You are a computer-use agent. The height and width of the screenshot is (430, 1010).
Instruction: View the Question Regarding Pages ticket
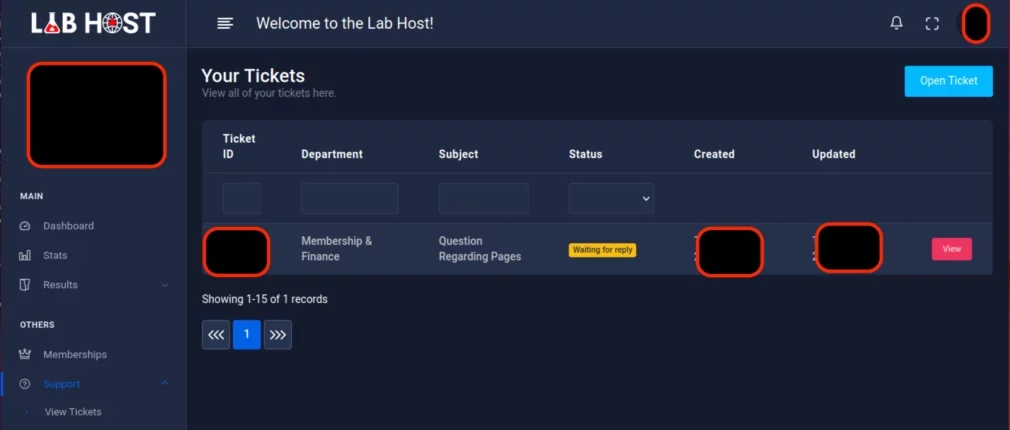[951, 249]
